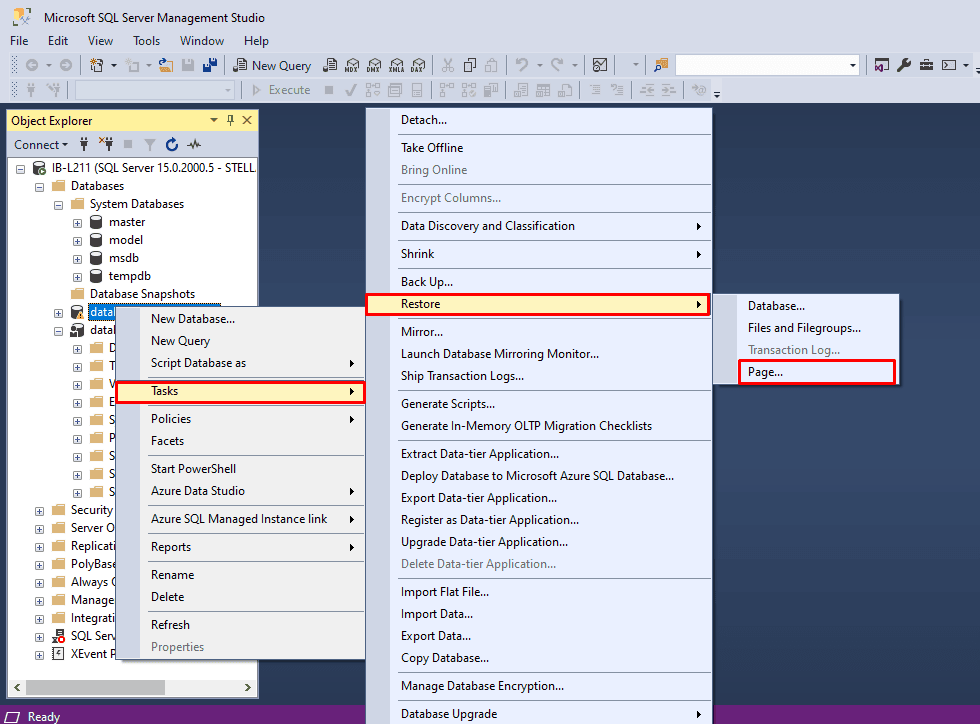Expand the tempdb database node
The image size is (980, 724).
[77, 277]
